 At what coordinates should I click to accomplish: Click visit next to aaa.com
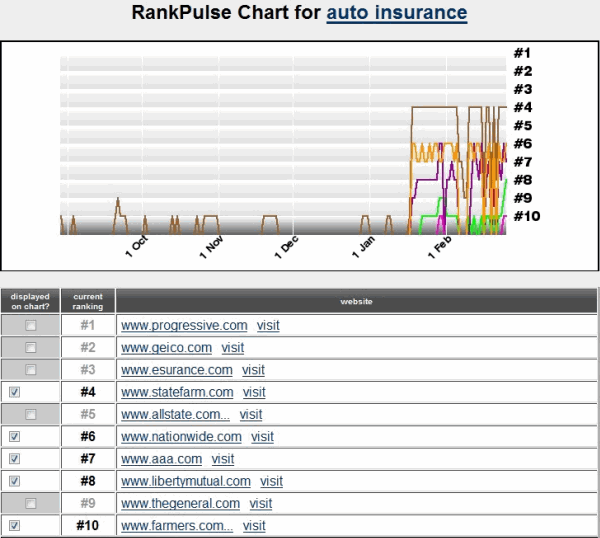coord(223,459)
